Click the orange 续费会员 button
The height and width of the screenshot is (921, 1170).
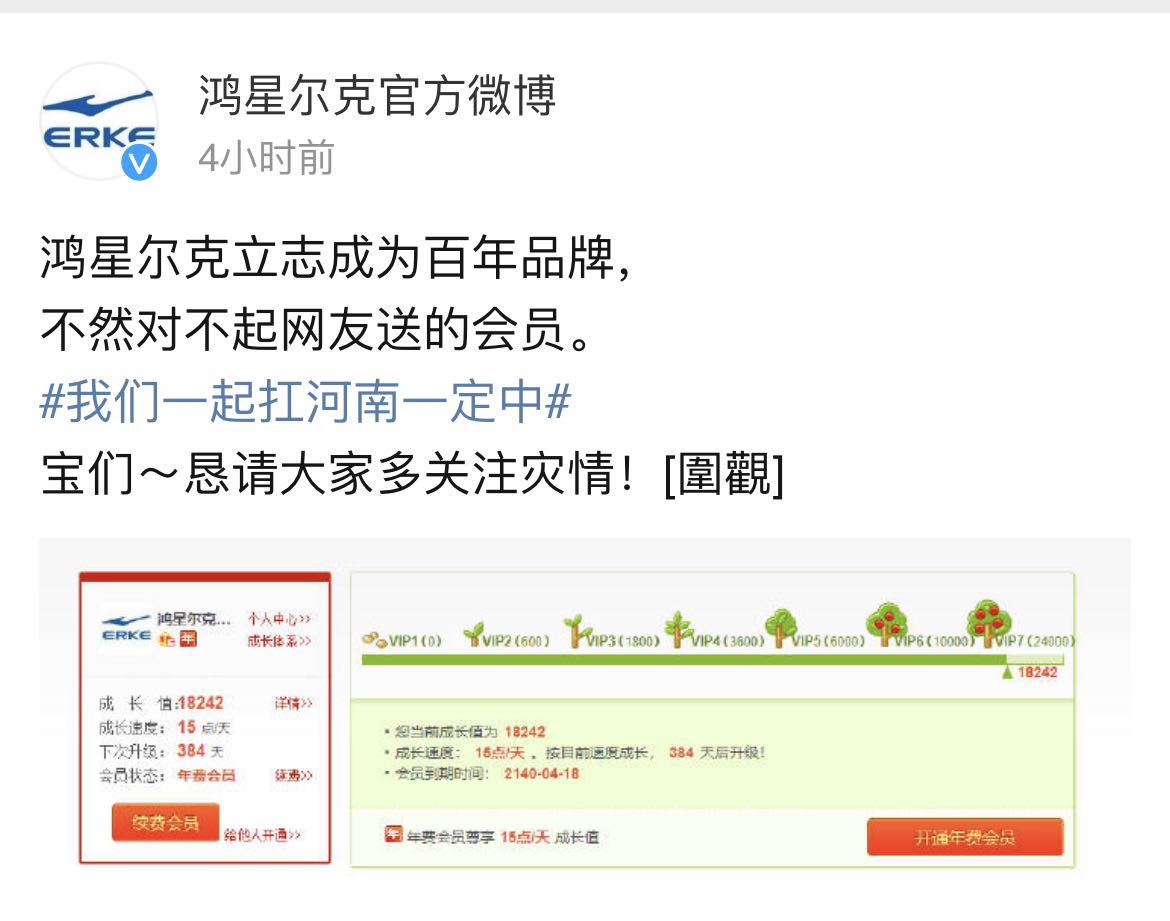pyautogui.click(x=166, y=822)
